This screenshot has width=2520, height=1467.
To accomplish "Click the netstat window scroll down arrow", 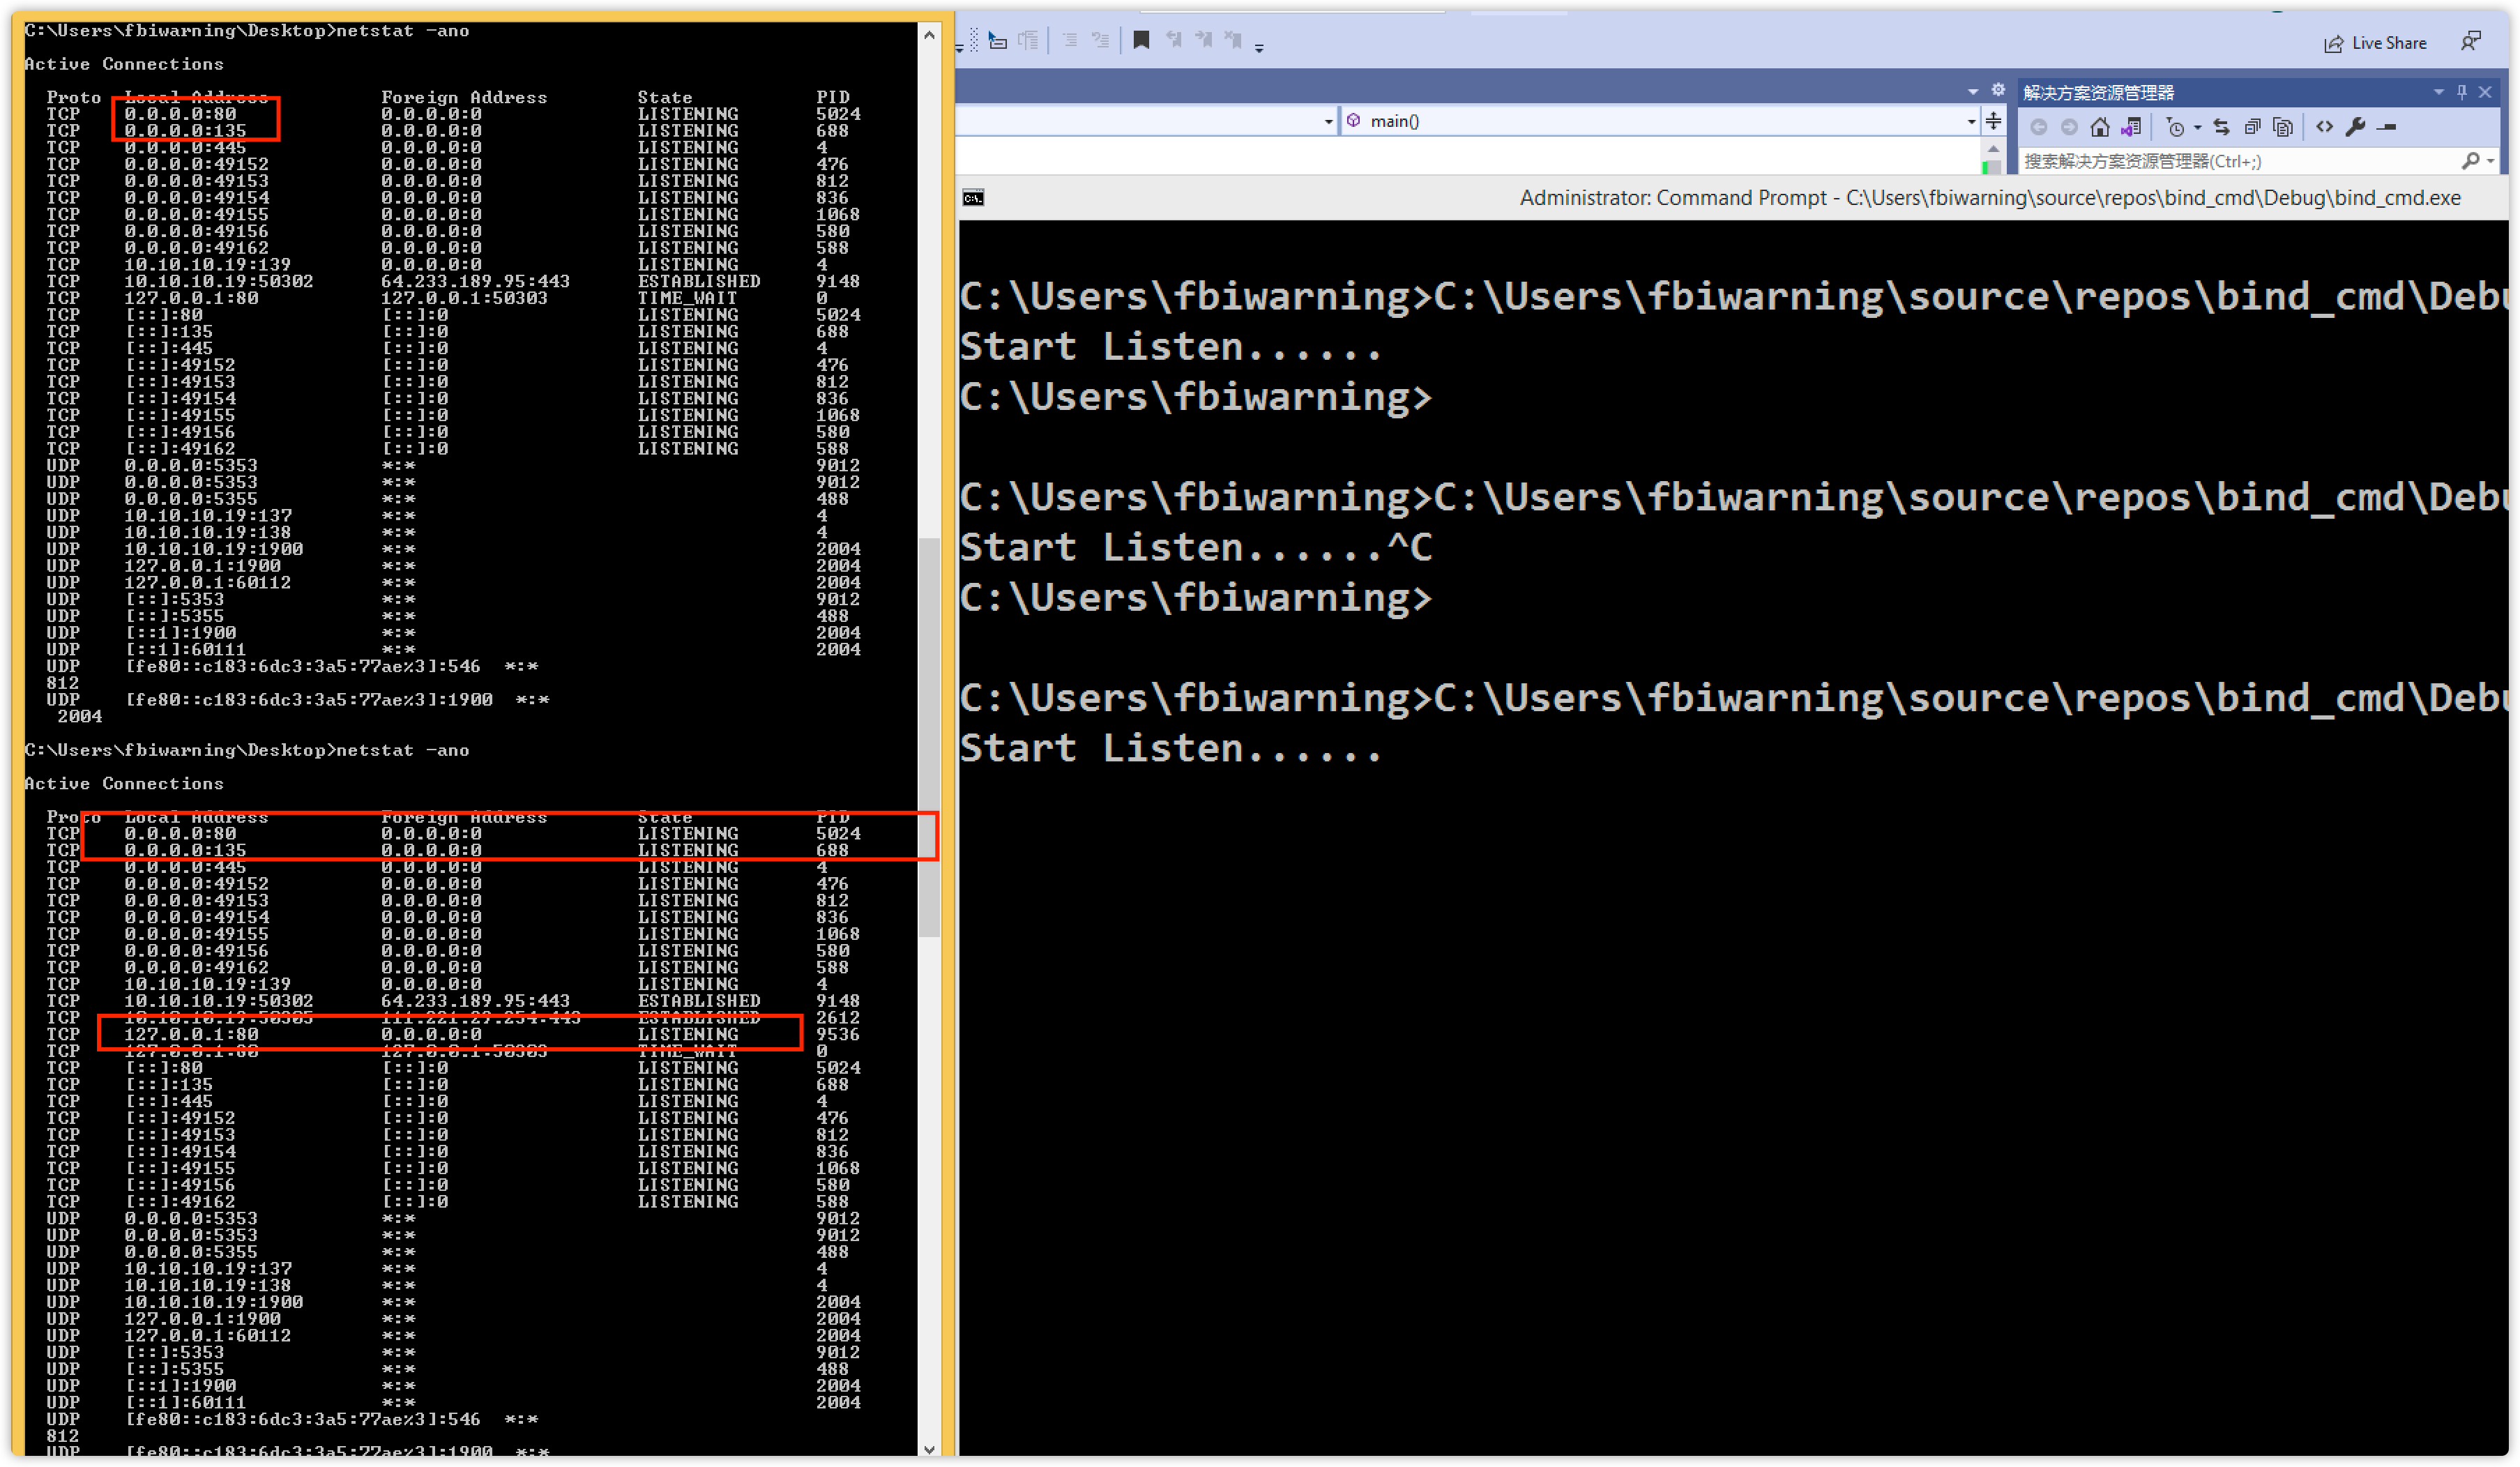I will [x=929, y=1448].
